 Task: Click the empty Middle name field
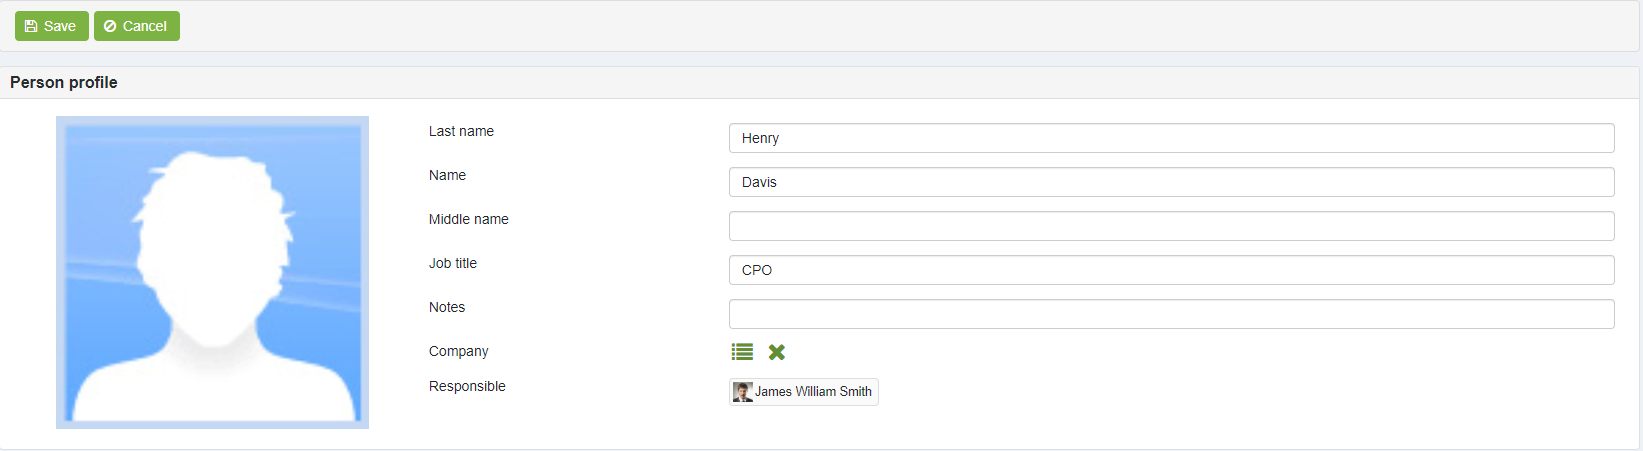point(1172,226)
